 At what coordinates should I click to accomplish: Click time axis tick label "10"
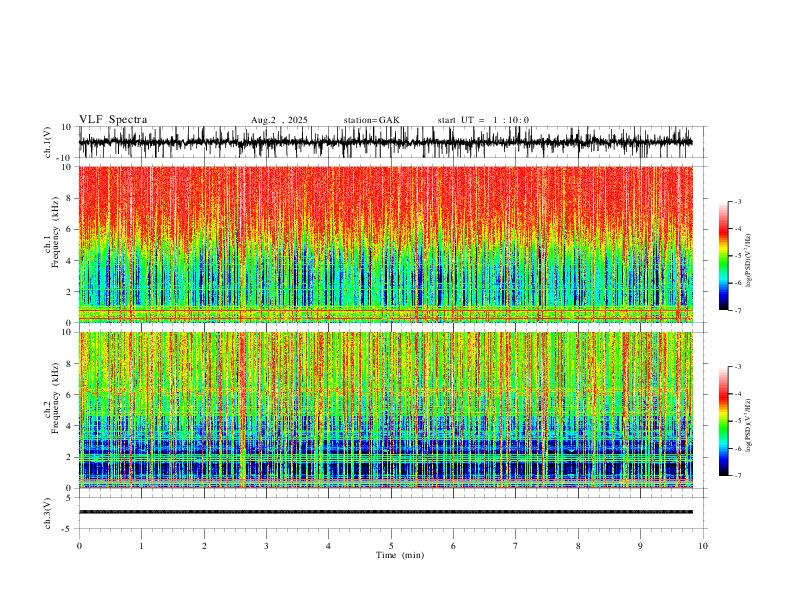(x=703, y=546)
